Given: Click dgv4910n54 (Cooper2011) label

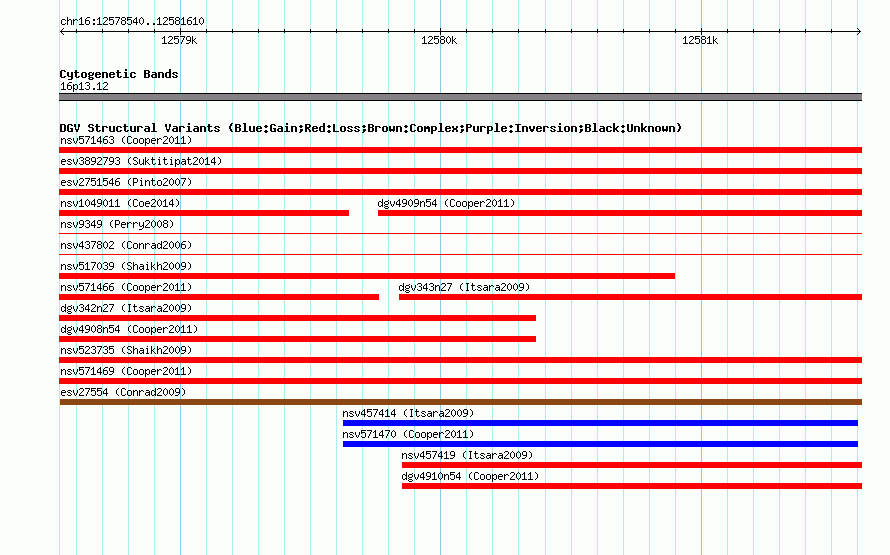Looking at the screenshot, I should pyautogui.click(x=470, y=476).
